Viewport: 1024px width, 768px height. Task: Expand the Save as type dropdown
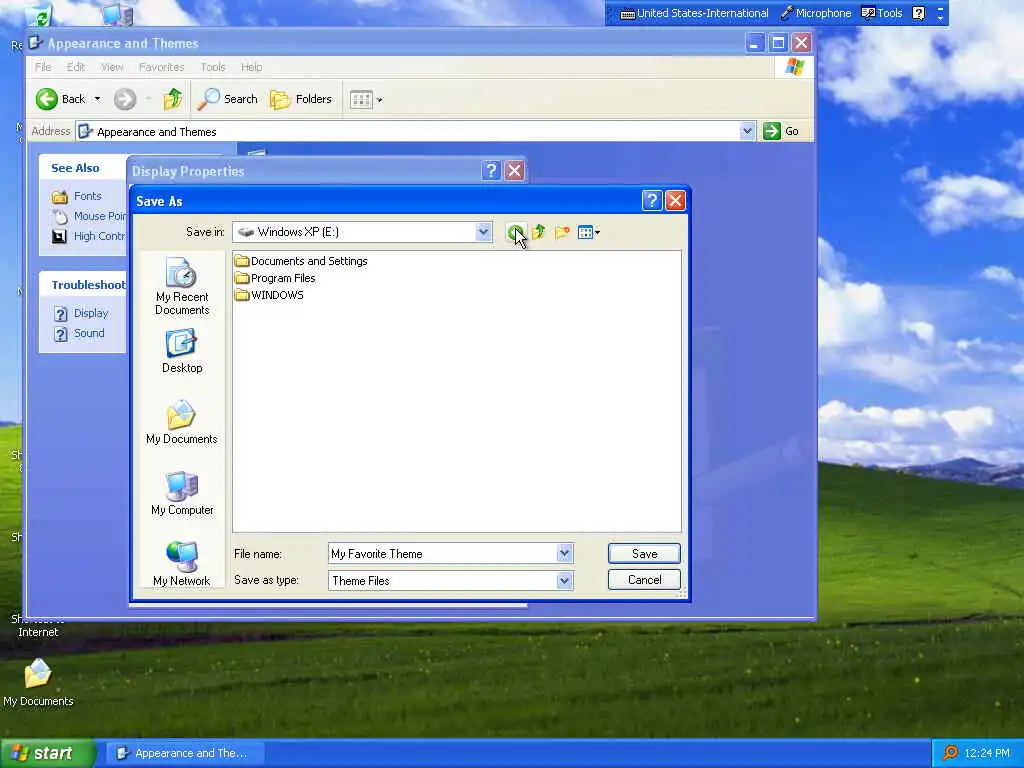(x=565, y=581)
